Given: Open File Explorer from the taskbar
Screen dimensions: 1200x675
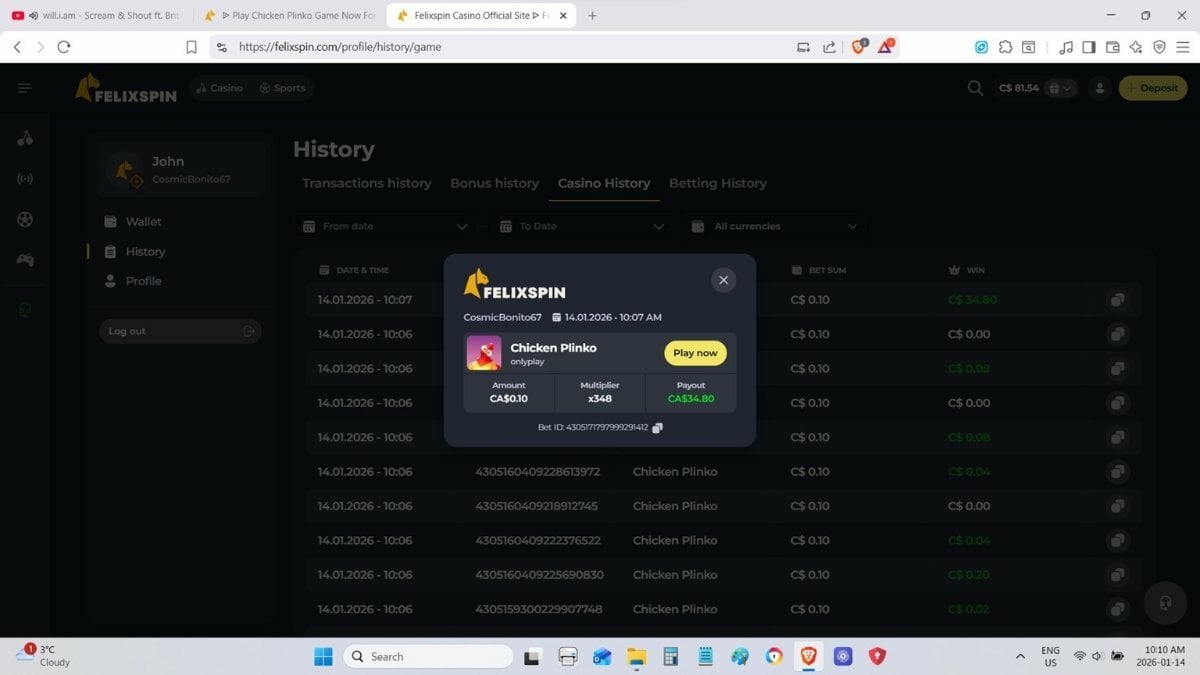Looking at the screenshot, I should pyautogui.click(x=636, y=657).
